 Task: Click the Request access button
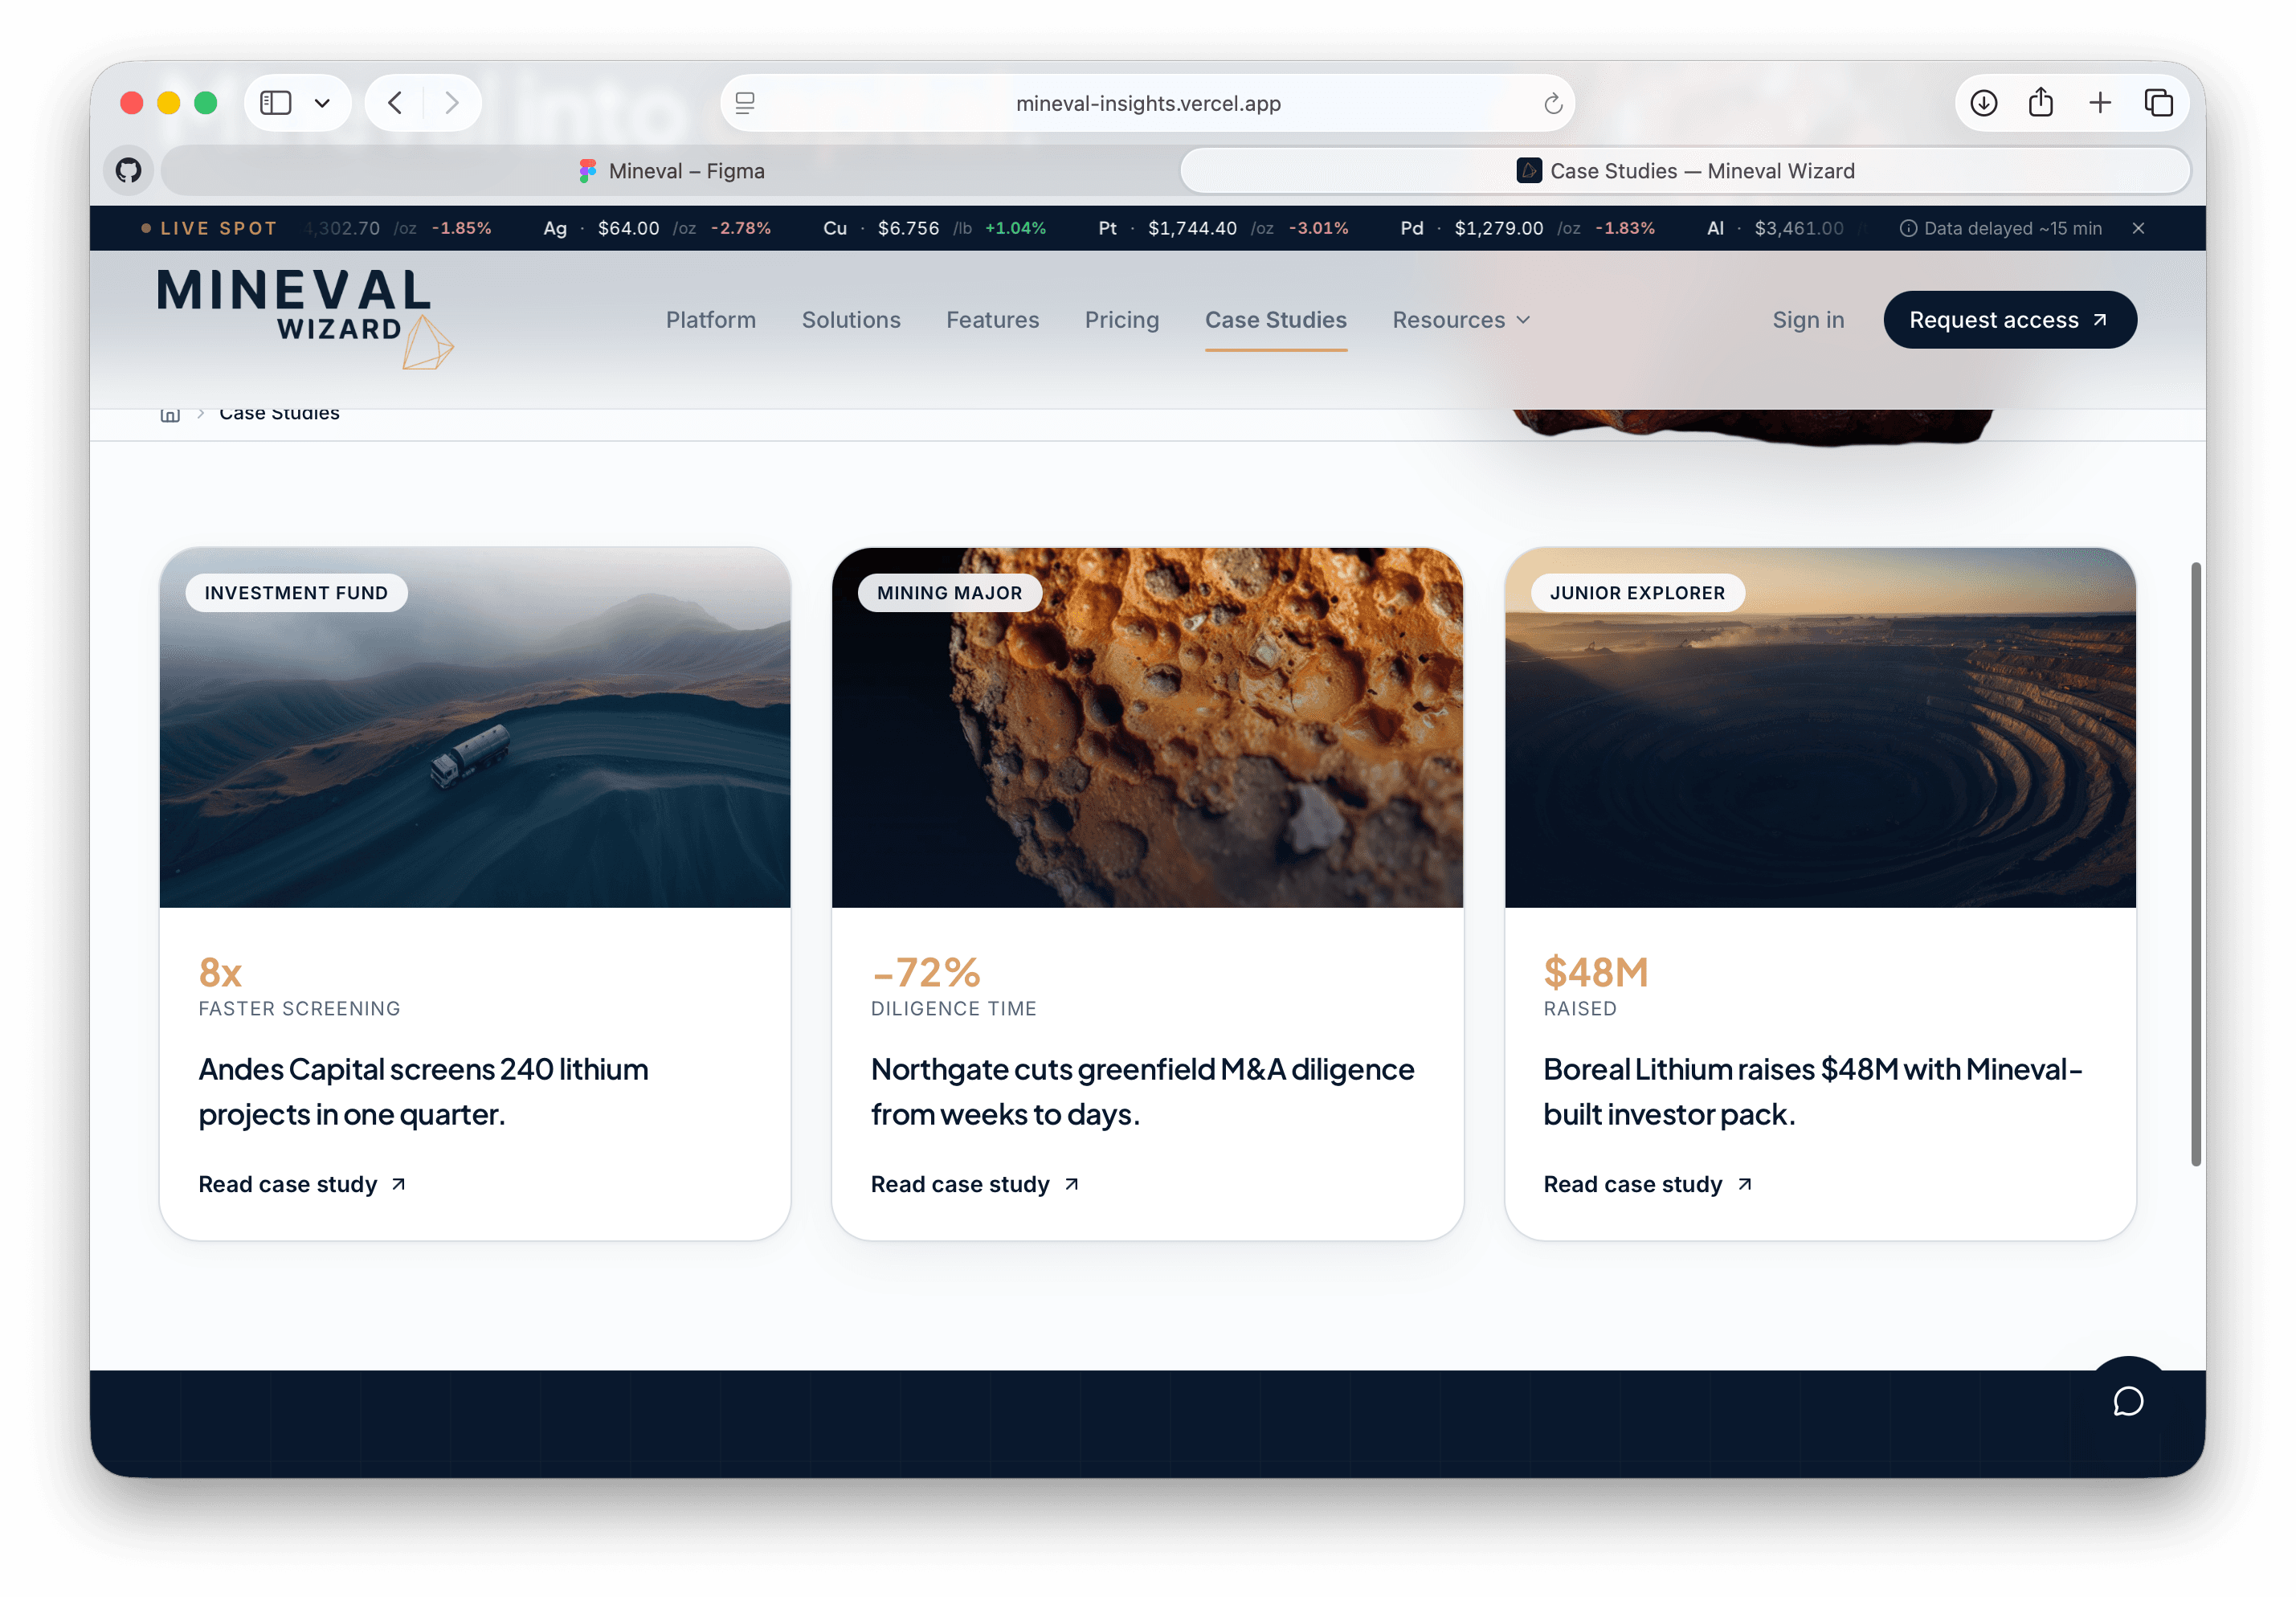click(2010, 320)
